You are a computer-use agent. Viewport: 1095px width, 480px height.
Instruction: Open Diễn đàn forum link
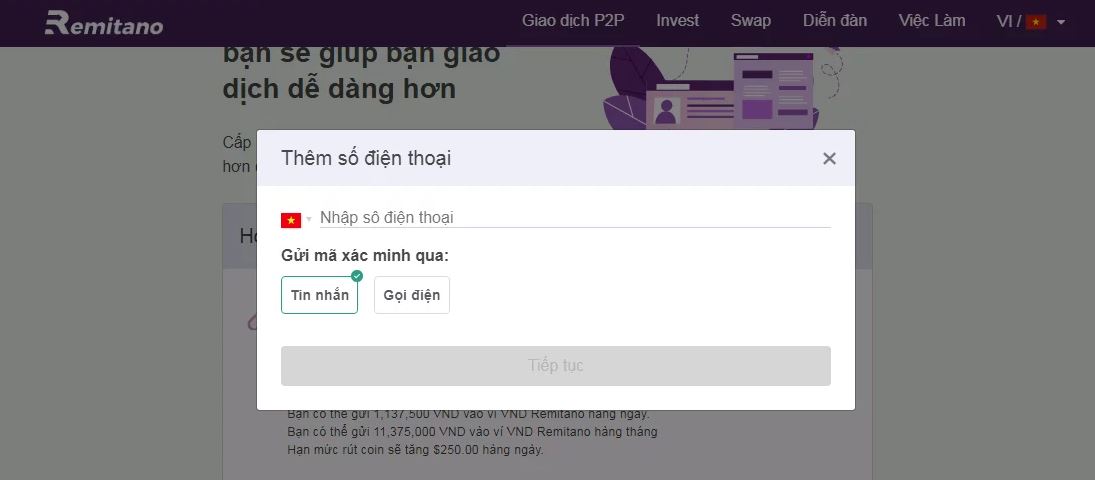click(x=835, y=21)
